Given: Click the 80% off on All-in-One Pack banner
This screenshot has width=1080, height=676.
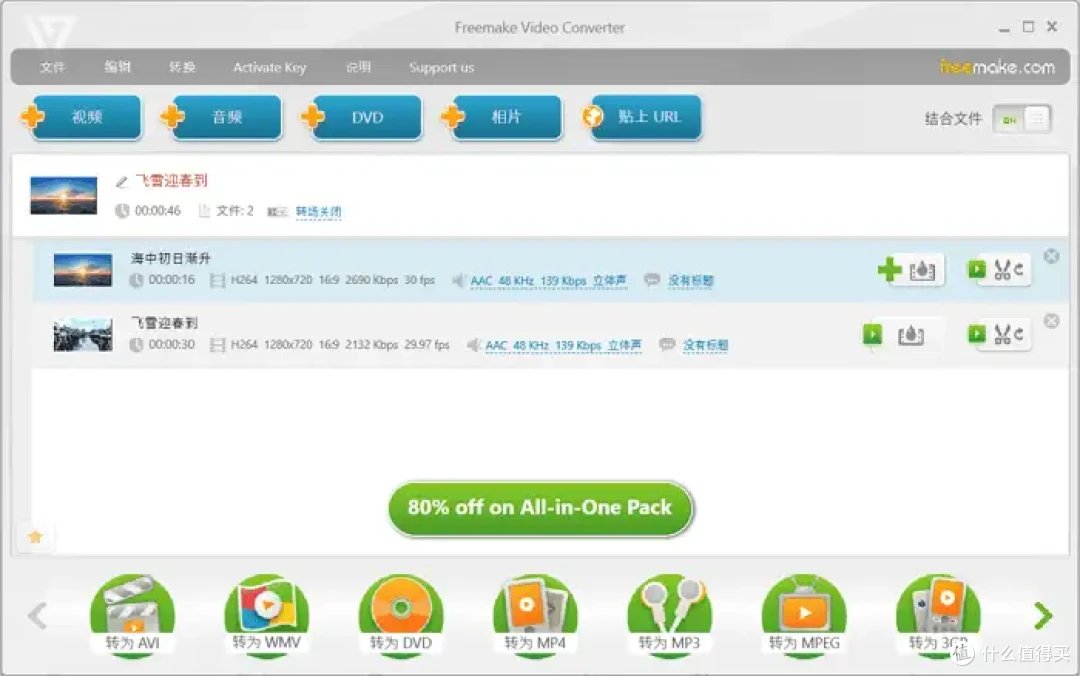Looking at the screenshot, I should point(540,508).
